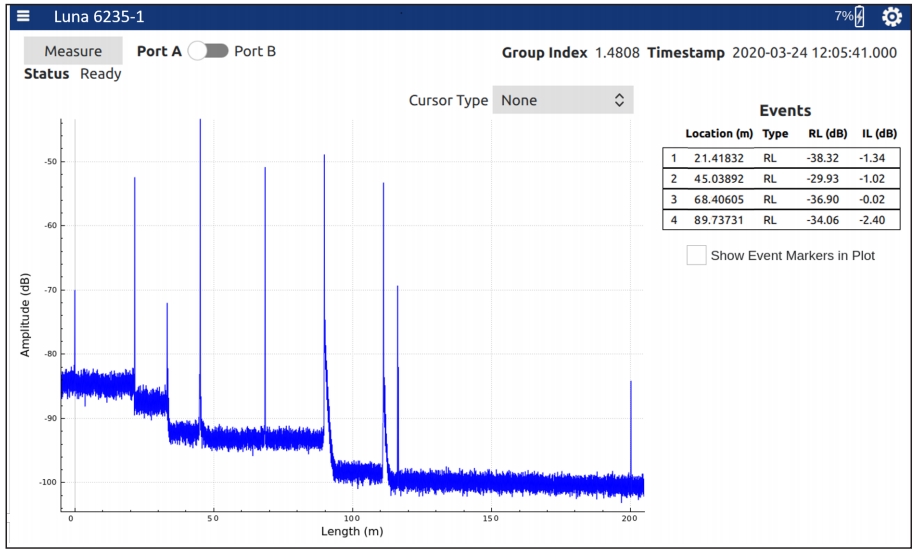Click the battery status icon
Image resolution: width=917 pixels, height=551 pixels.
tap(860, 16)
